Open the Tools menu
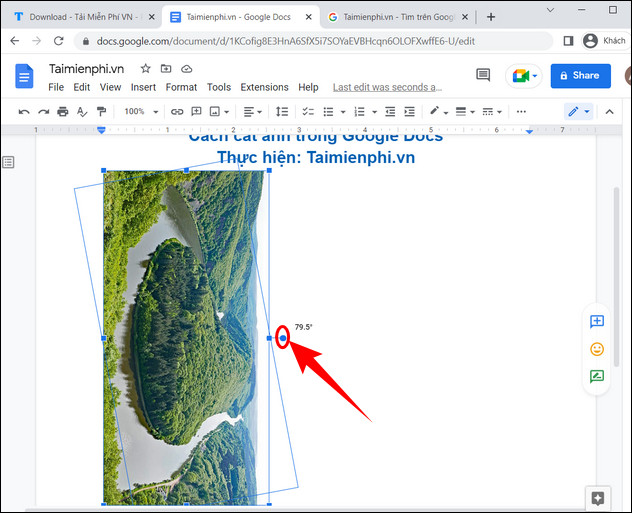 click(219, 87)
